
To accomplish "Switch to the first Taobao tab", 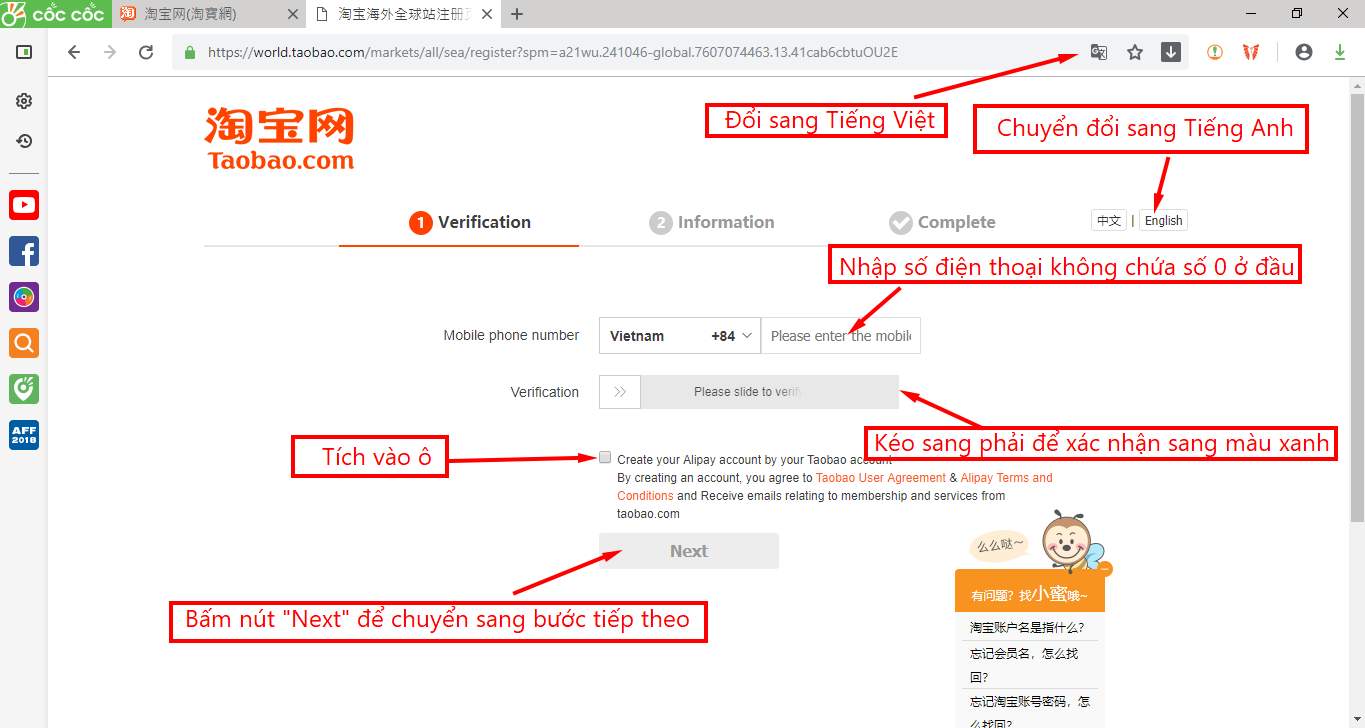I will tap(208, 14).
